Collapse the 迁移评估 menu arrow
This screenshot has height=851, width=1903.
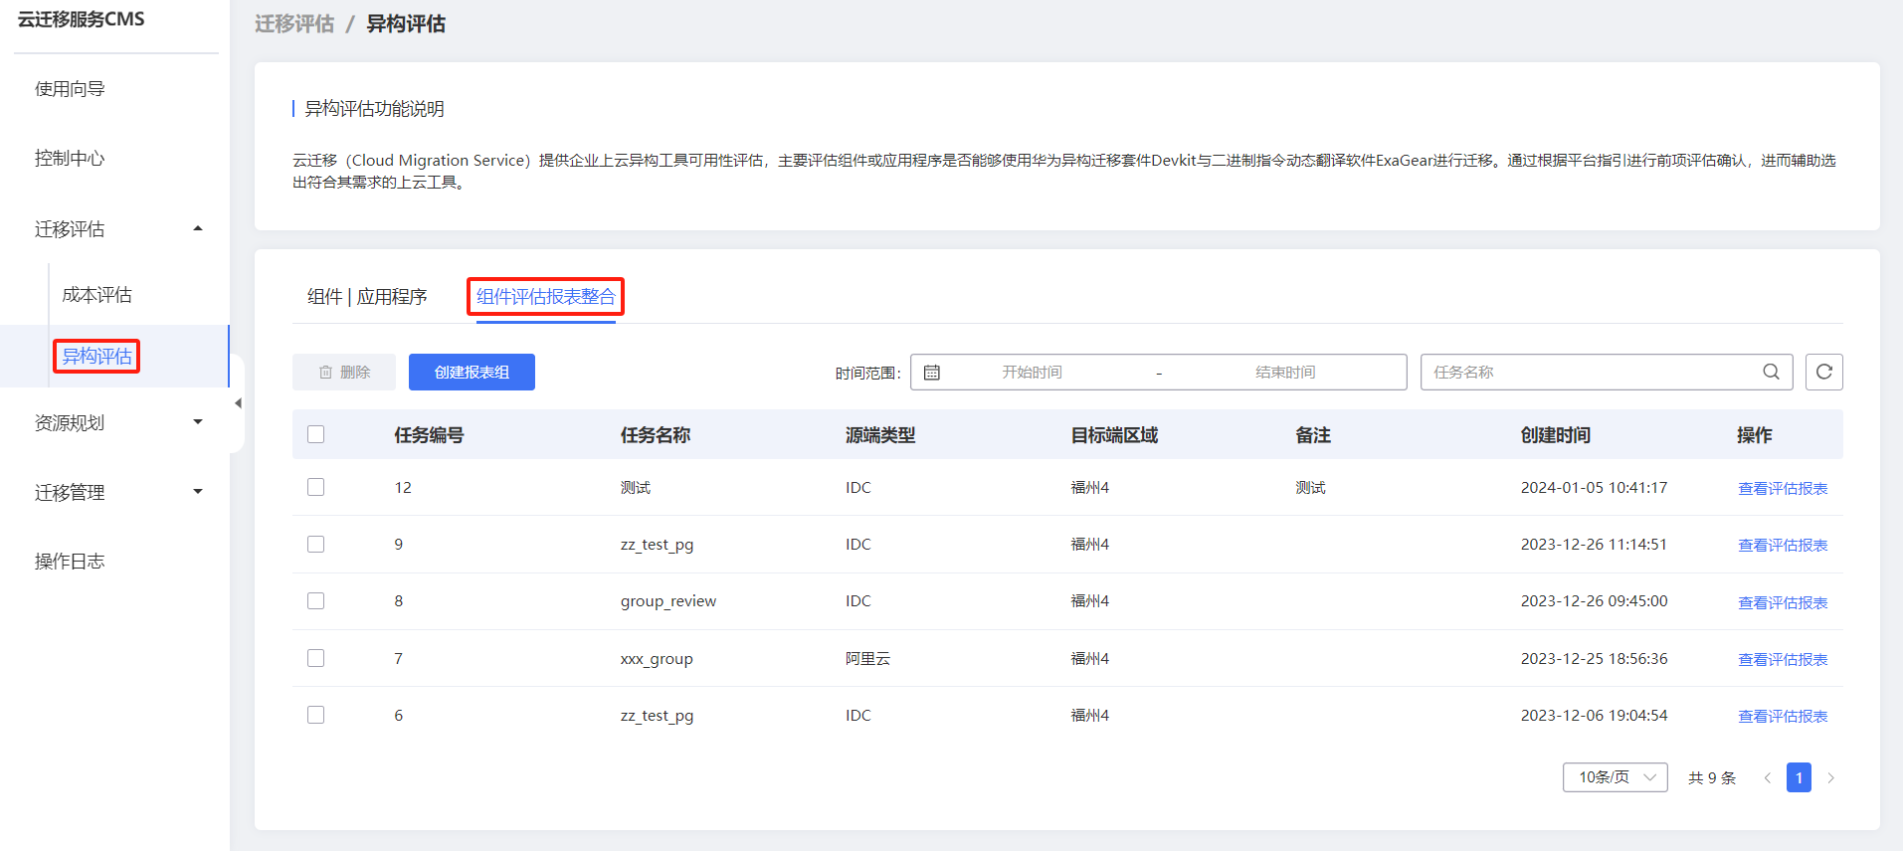pyautogui.click(x=198, y=229)
